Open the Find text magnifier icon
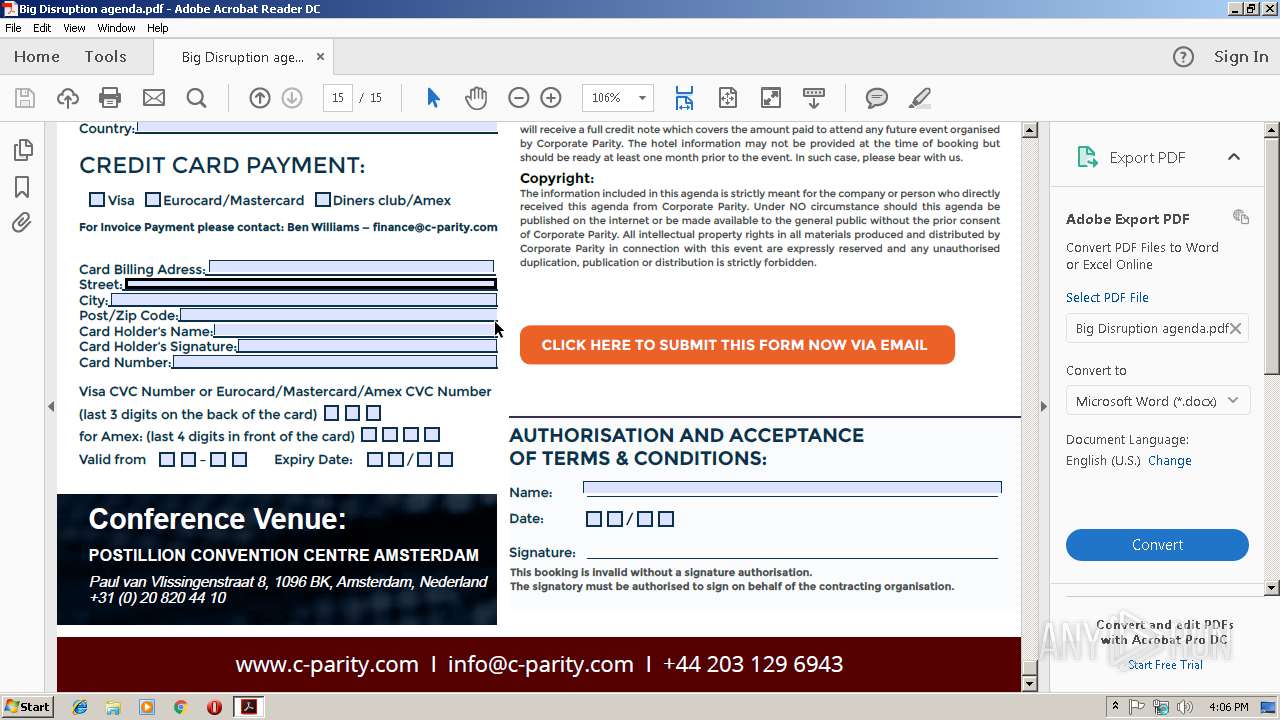 click(196, 98)
